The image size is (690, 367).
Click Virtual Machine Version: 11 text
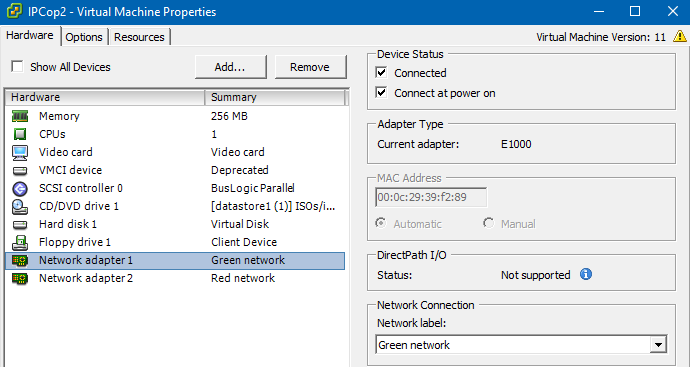601,37
